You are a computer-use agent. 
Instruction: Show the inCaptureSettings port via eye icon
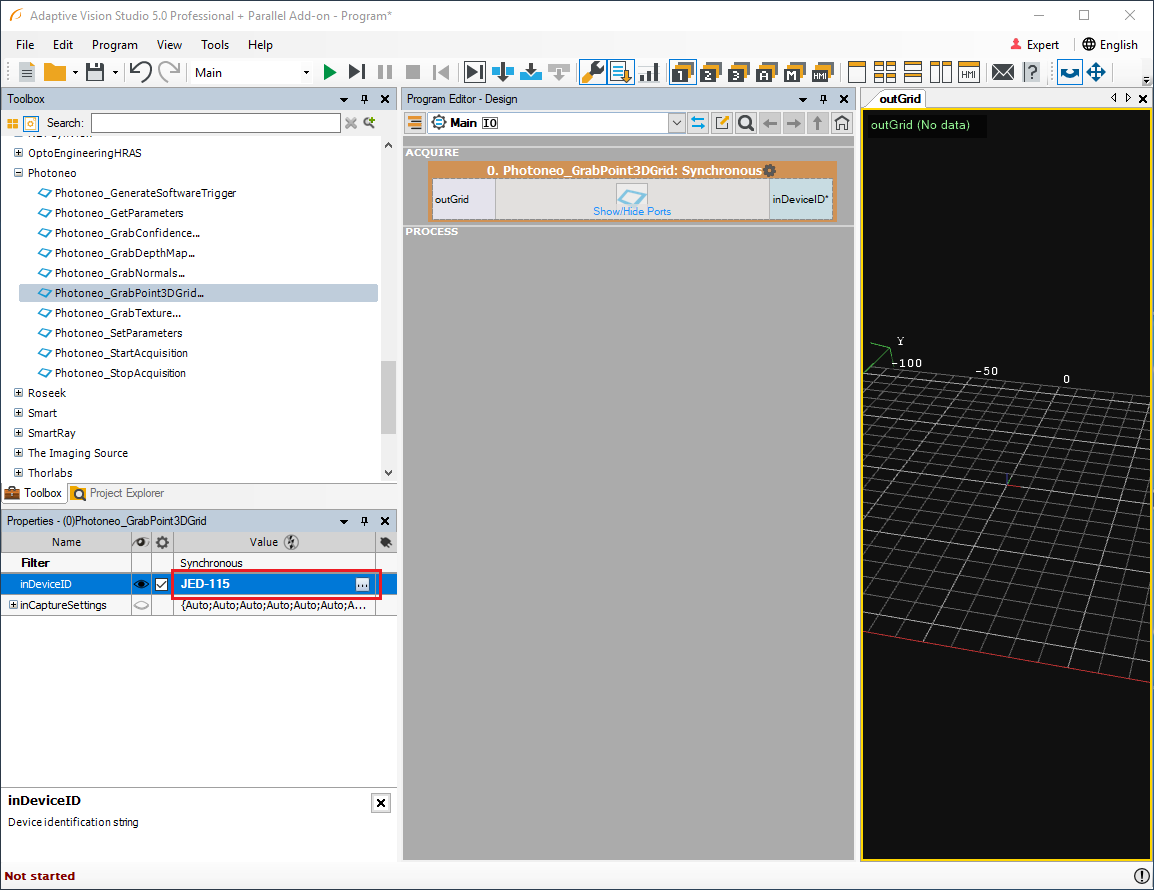tap(141, 605)
